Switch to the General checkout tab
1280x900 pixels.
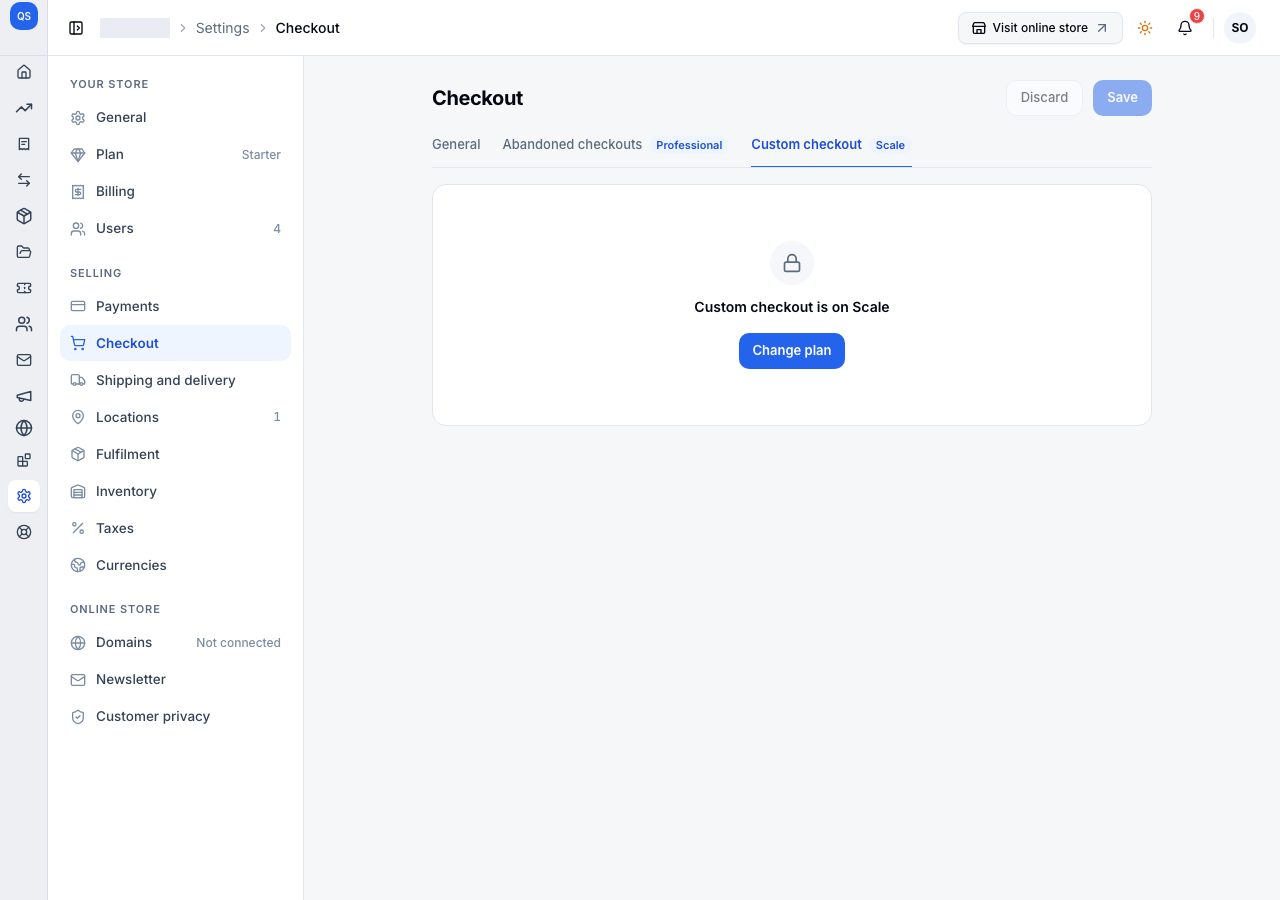456,144
